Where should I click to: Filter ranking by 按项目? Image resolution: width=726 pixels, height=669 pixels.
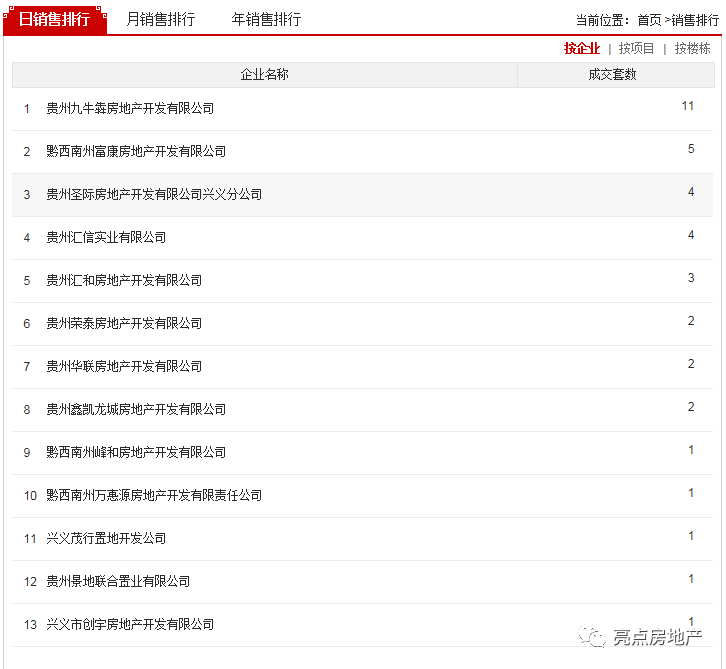[636, 48]
